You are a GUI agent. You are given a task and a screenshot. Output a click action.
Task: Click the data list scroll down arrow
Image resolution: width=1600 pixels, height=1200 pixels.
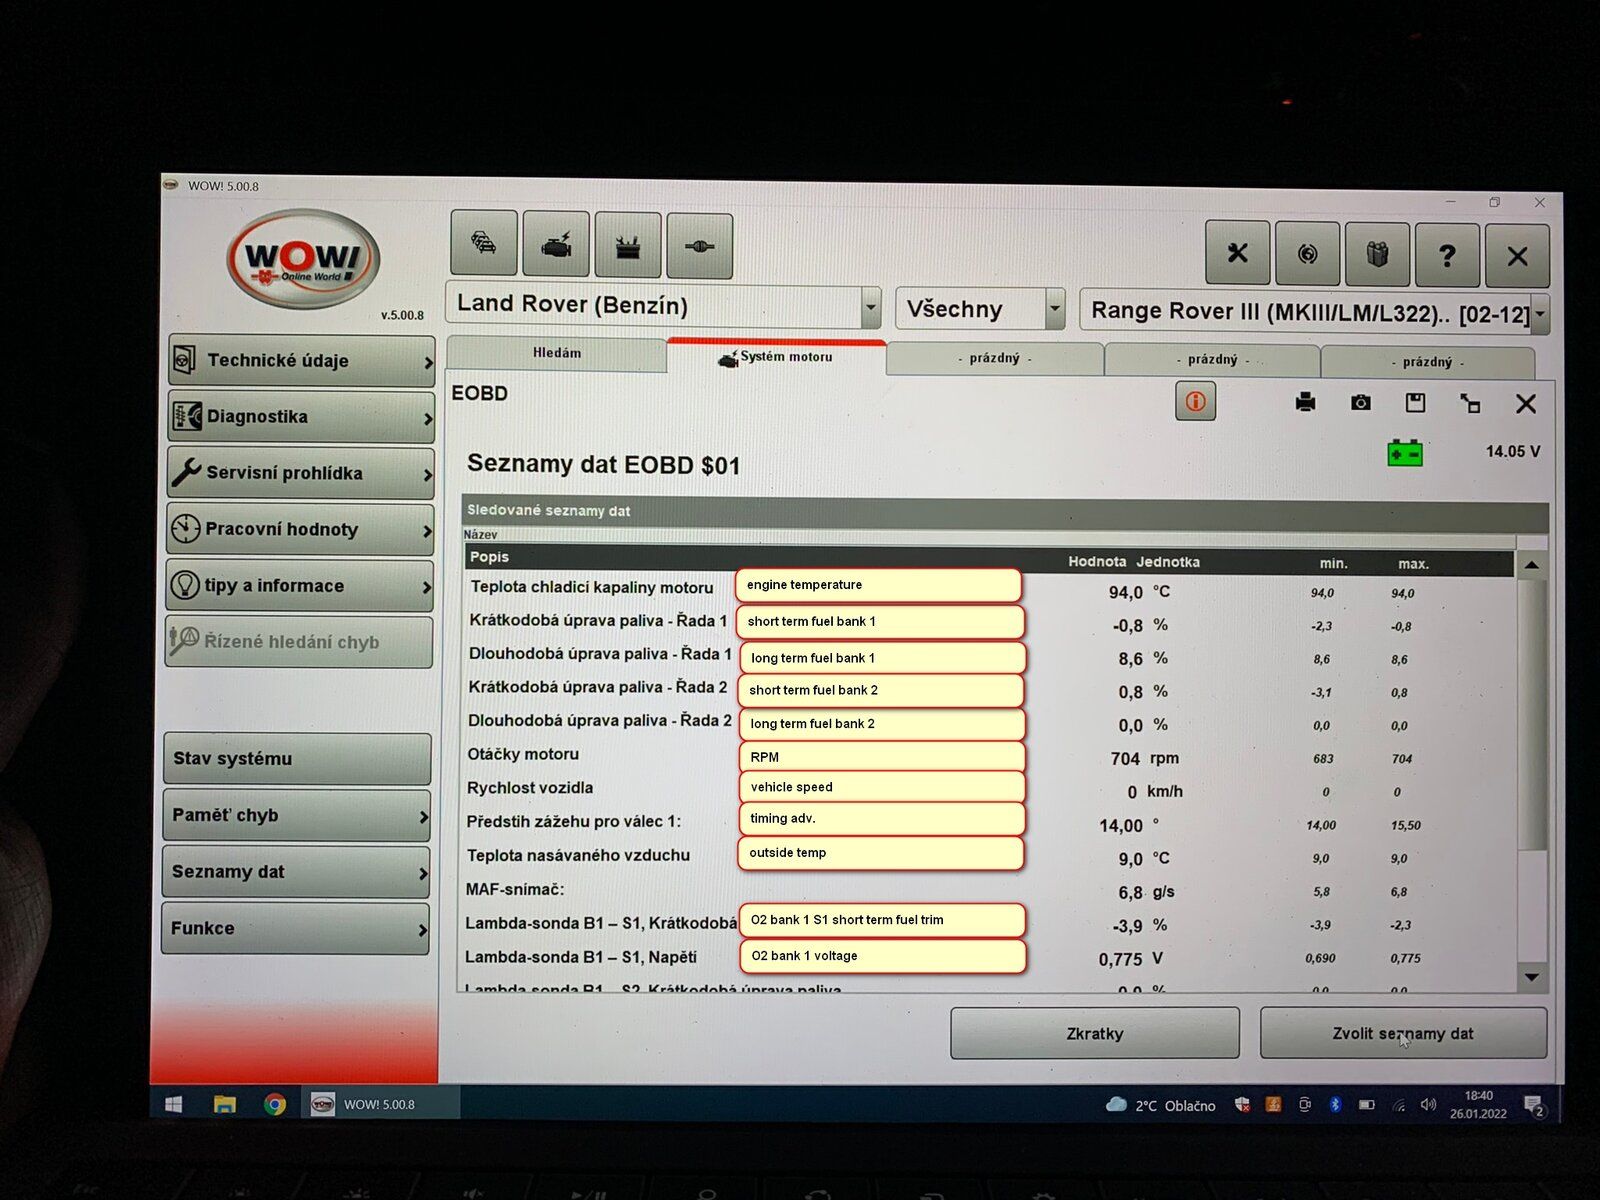(1532, 977)
